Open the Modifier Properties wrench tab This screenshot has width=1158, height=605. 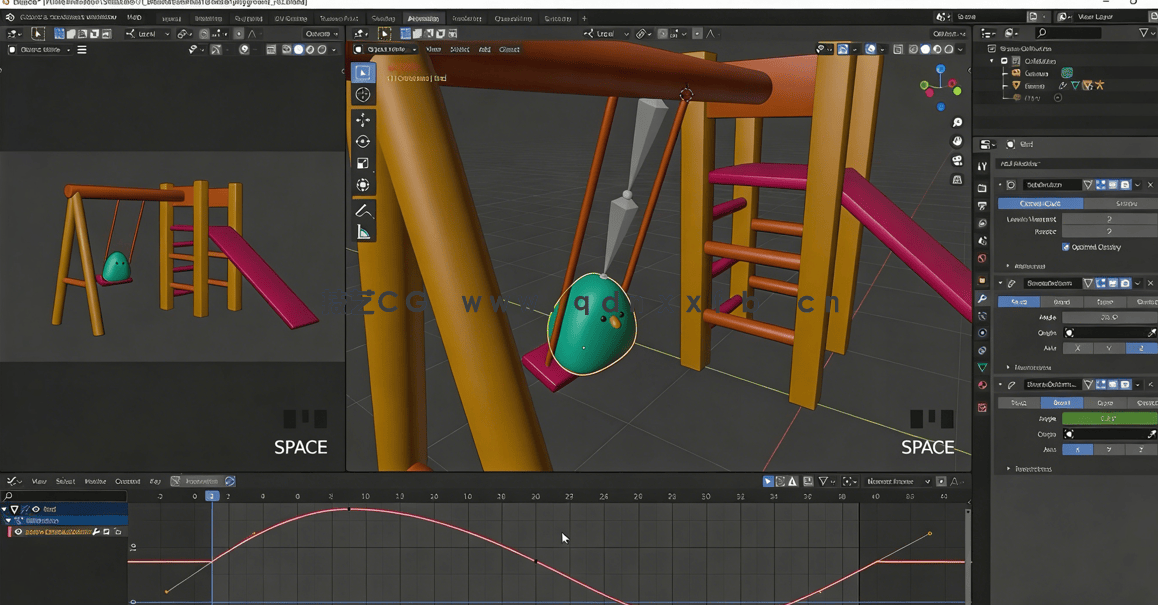982,297
